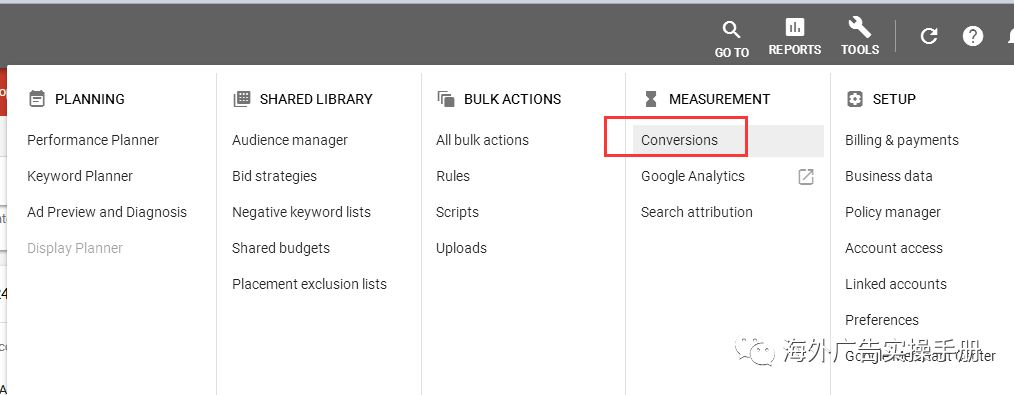This screenshot has height=395, width=1014.
Task: Select Audience manager in Shared Library
Action: point(290,140)
